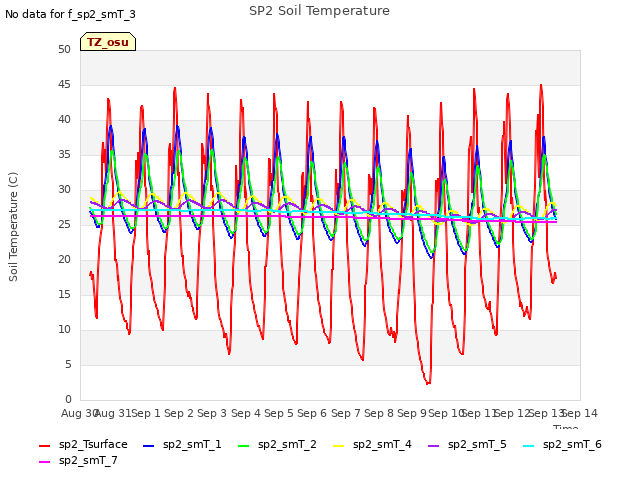Screen dimensions: 640x480
Task: Click the blue sp2_smT_1 legend swatch
Action: (149, 446)
